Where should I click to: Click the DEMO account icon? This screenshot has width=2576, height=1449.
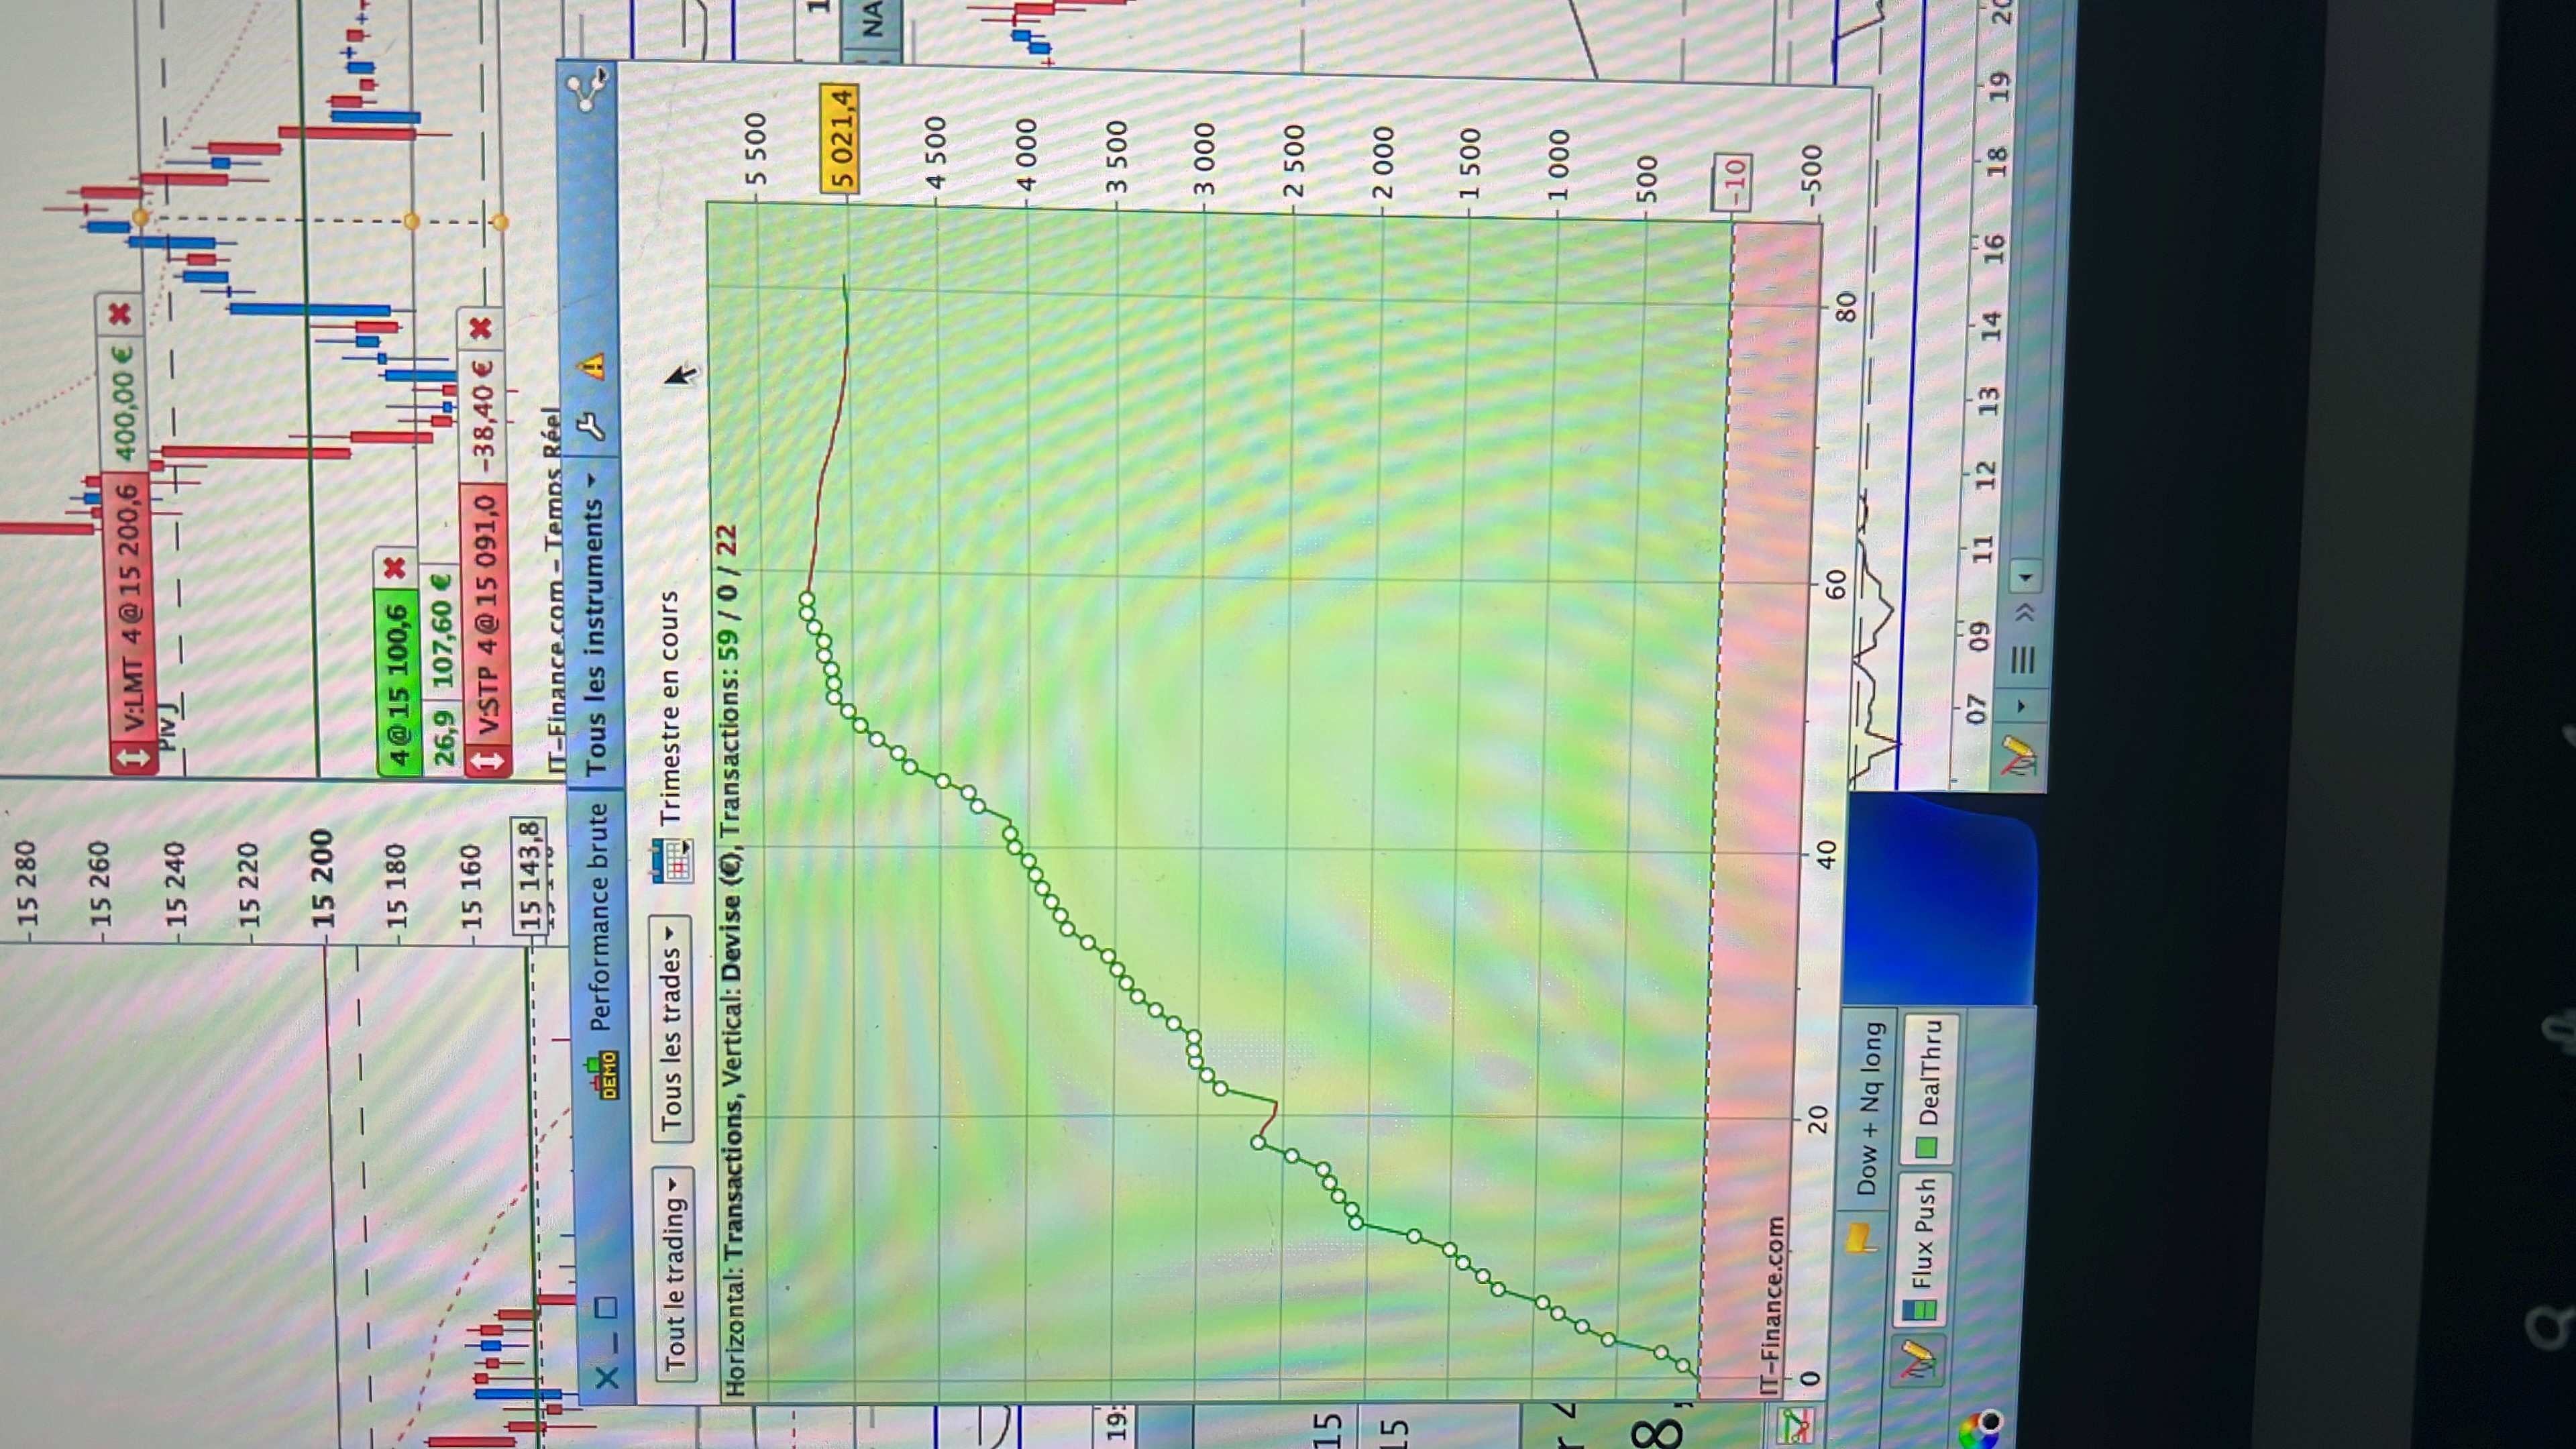pos(603,1075)
